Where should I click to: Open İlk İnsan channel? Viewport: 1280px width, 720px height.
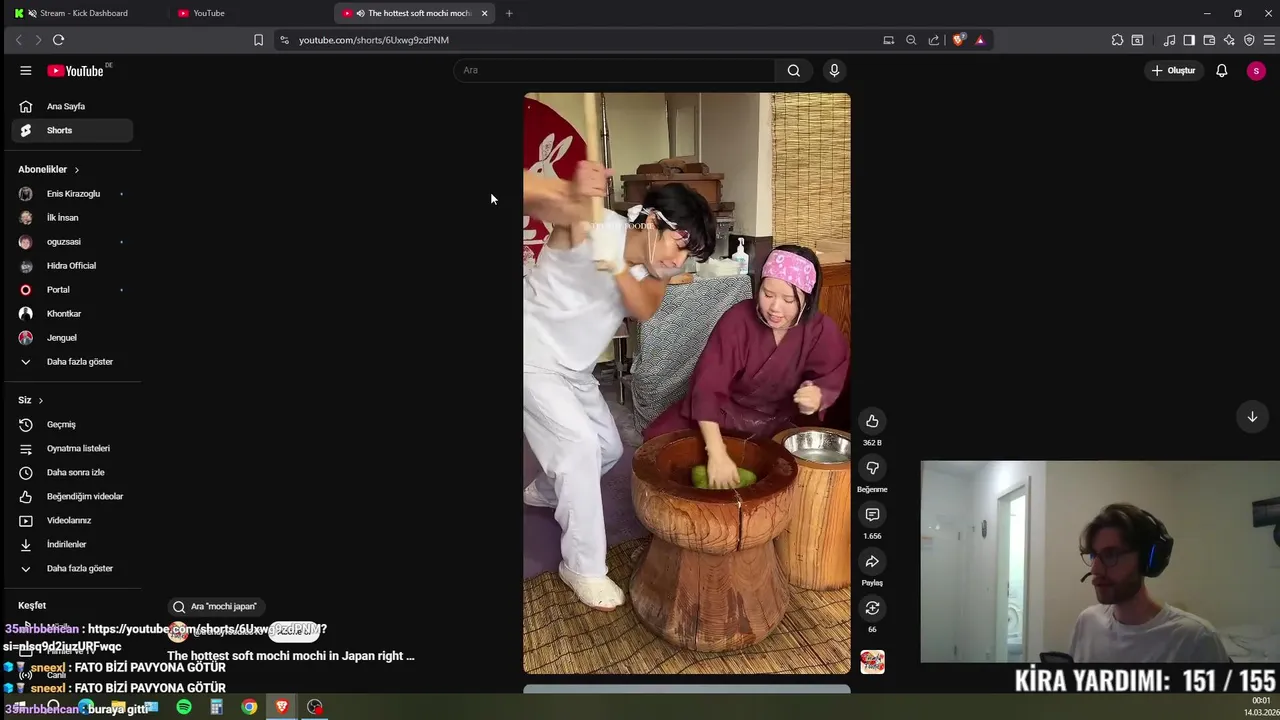pos(72,218)
